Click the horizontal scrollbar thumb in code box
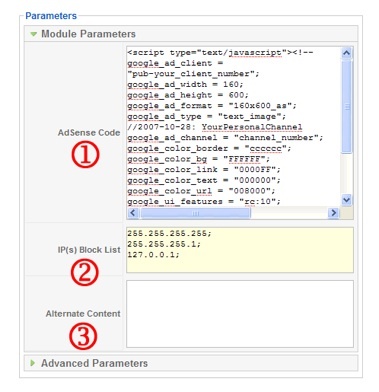 point(195,213)
